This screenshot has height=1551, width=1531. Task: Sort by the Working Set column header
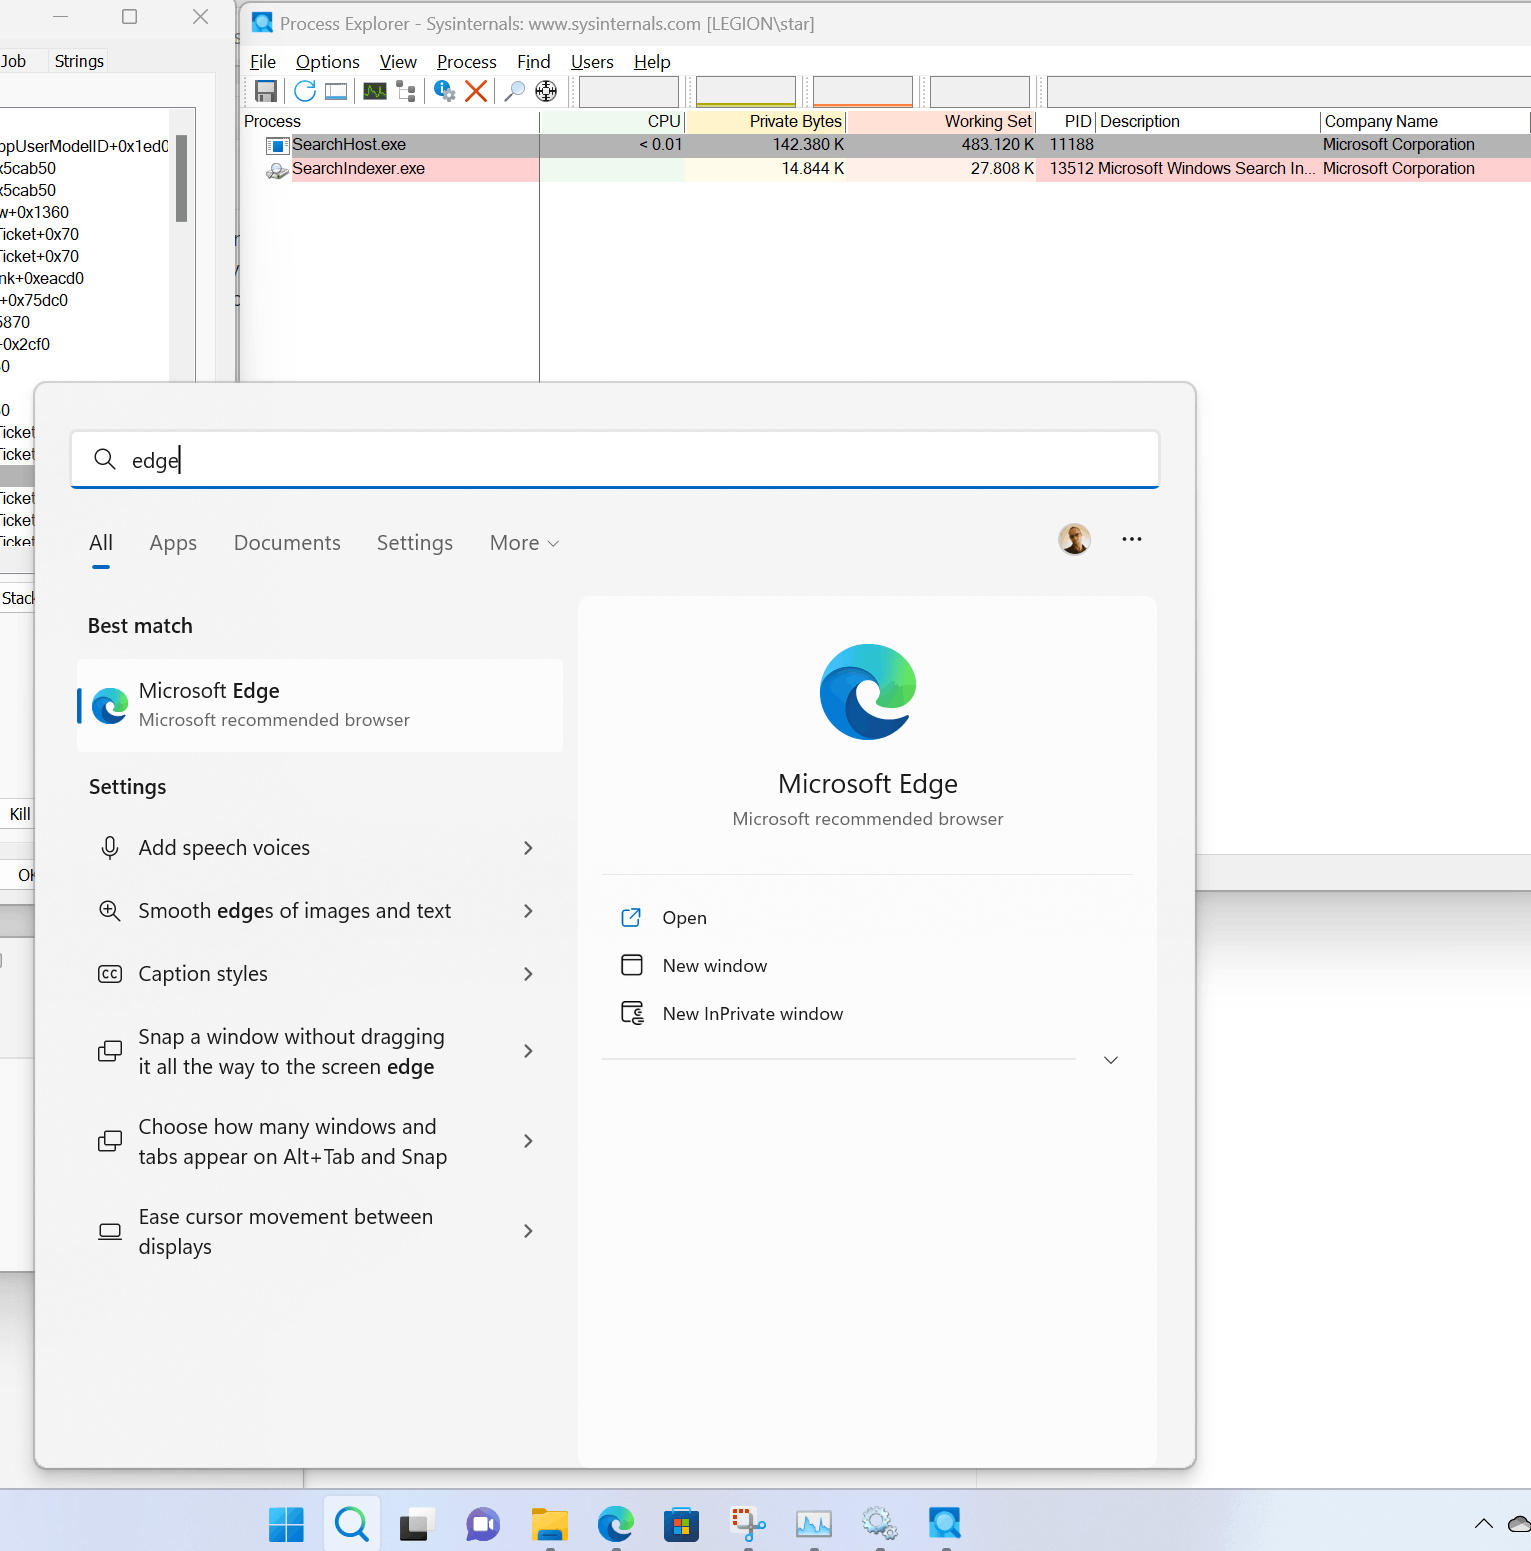[x=941, y=121]
